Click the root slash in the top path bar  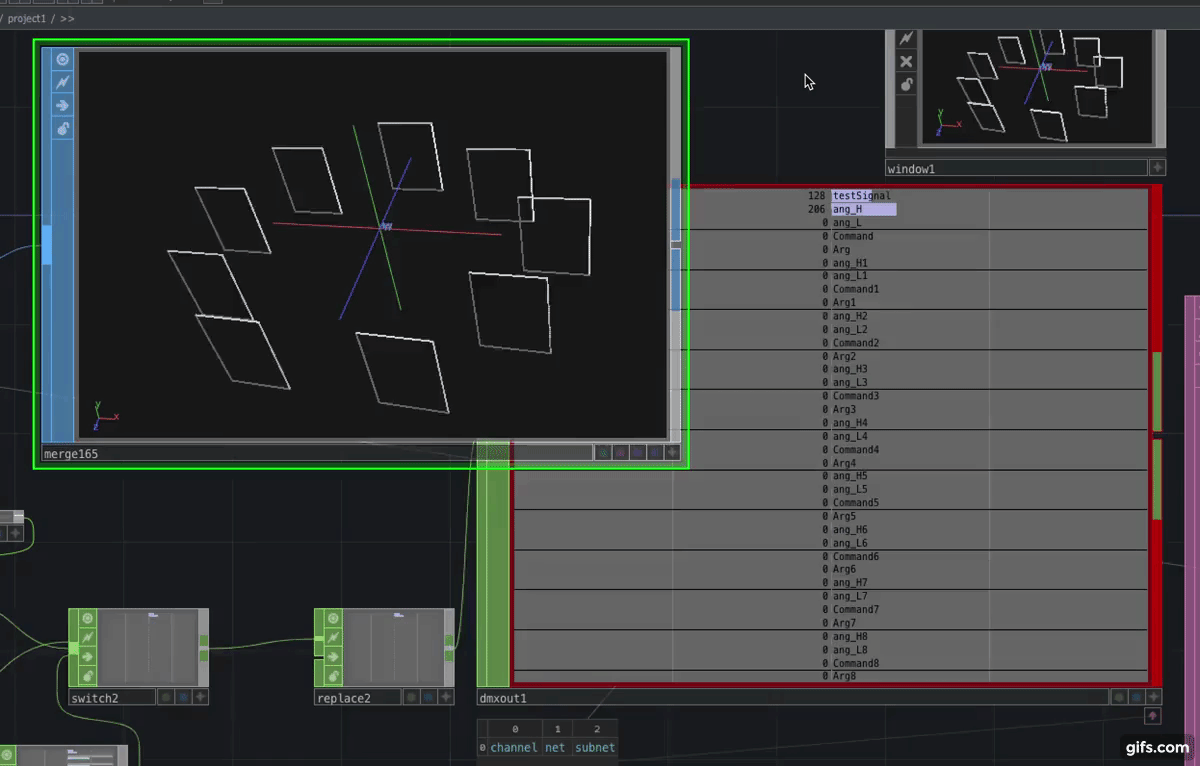coord(5,18)
